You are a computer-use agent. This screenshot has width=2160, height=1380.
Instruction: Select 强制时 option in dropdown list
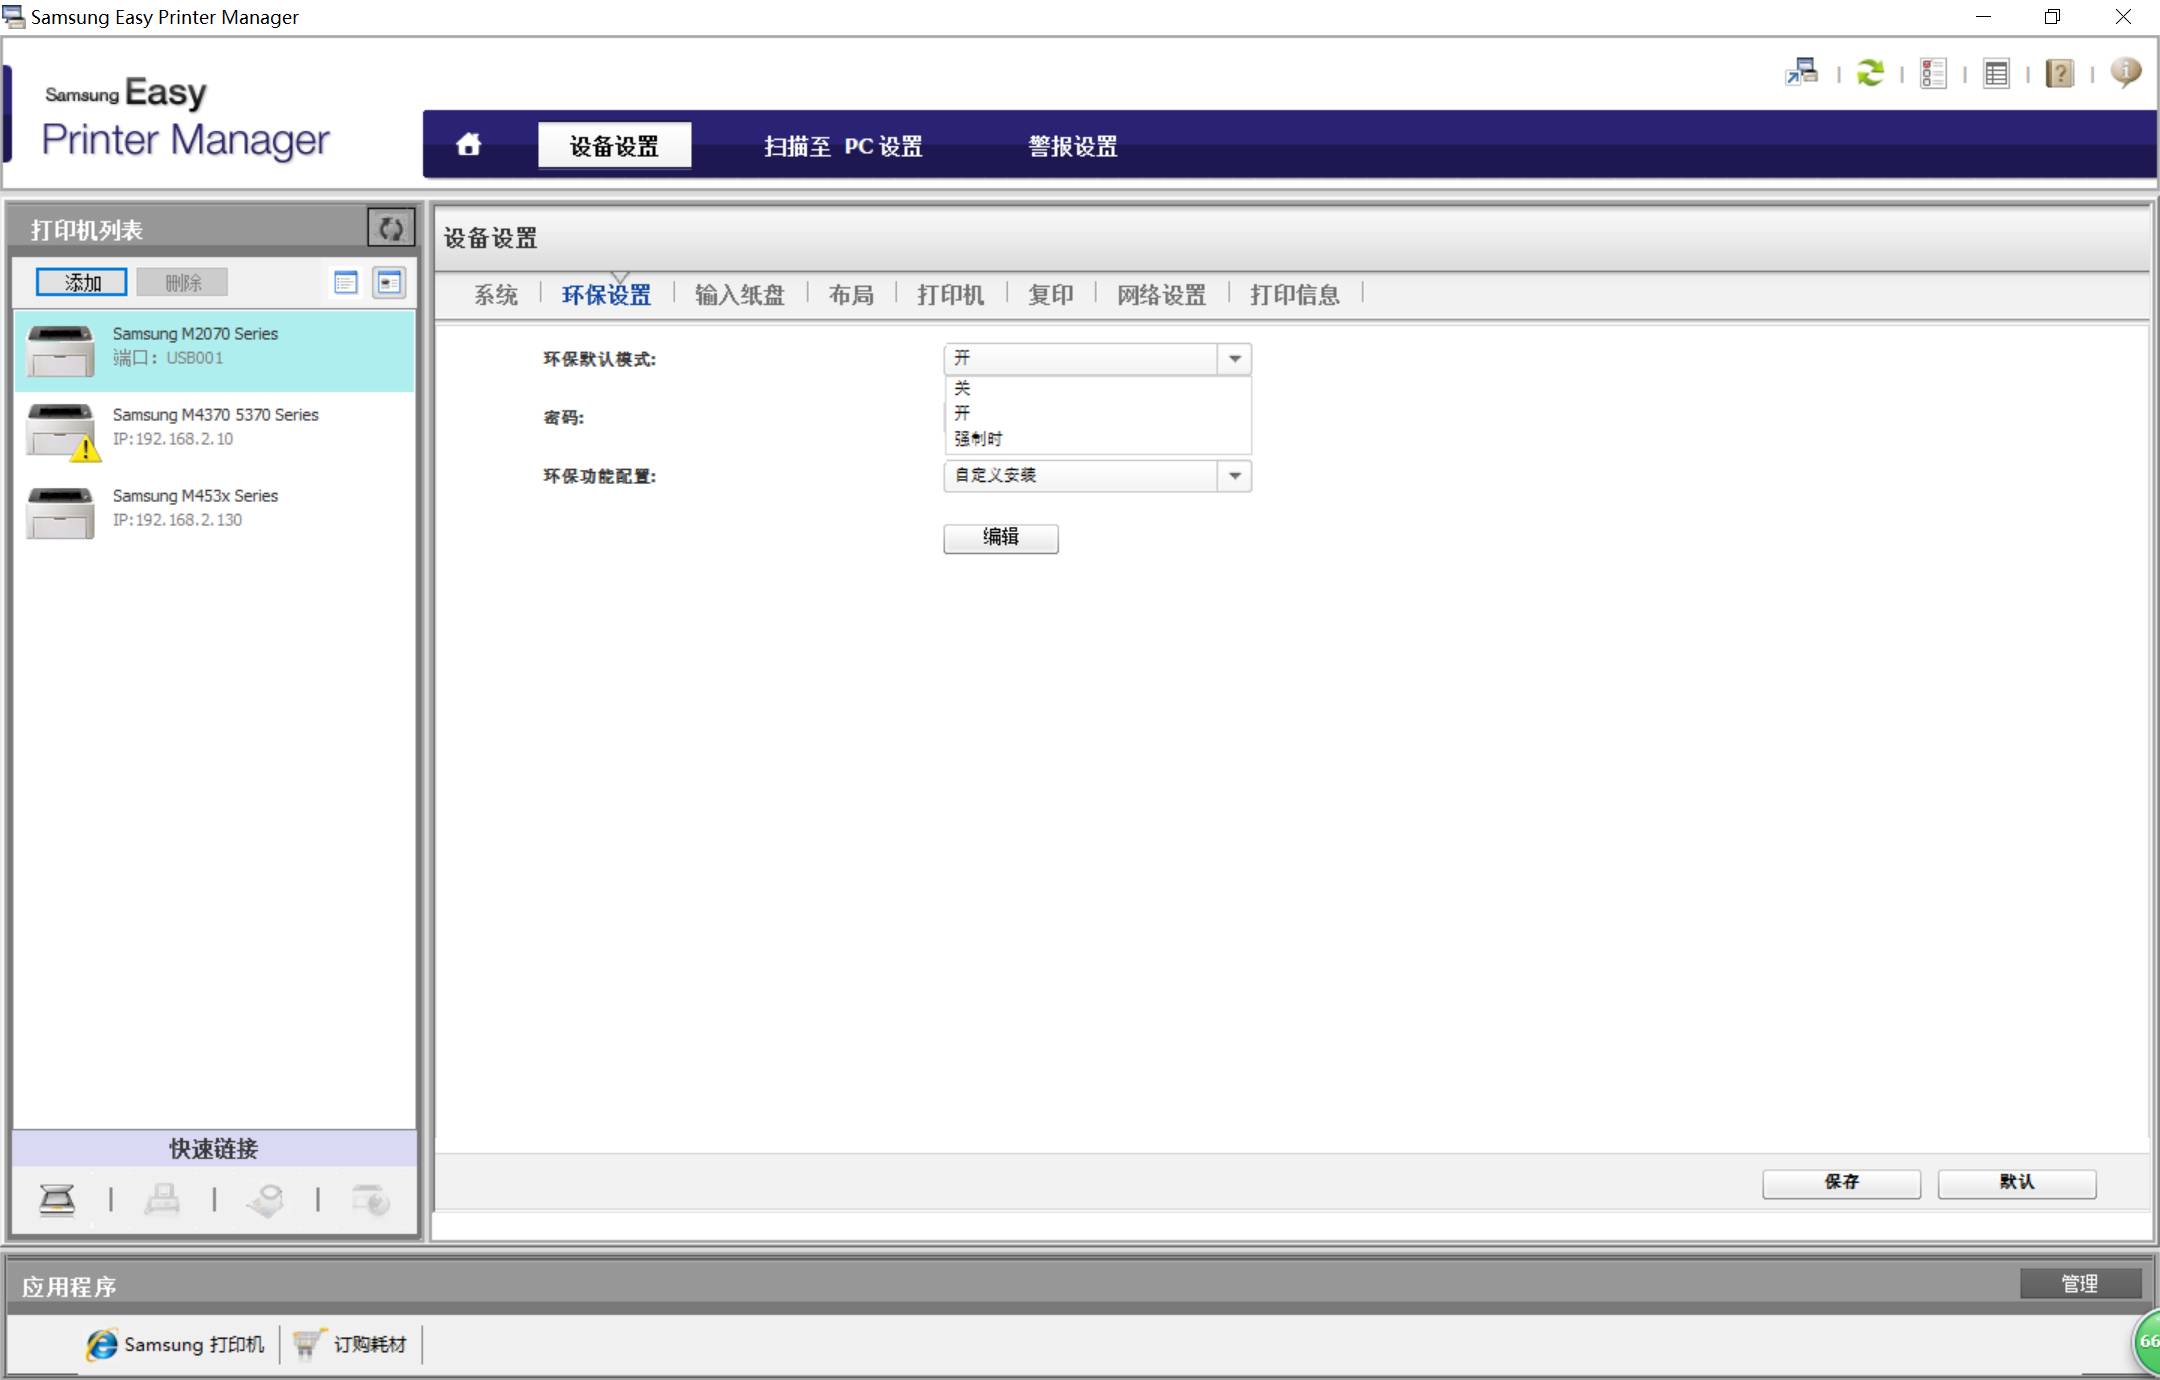point(1097,439)
